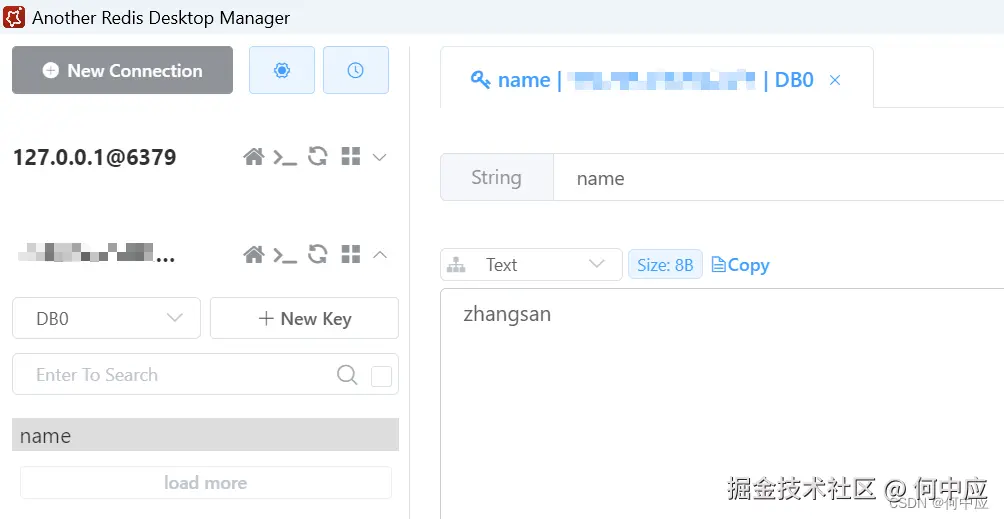Screen dimensions: 1004x519
Task: Expand the 127.0.0.1@6379 connection
Action: pyautogui.click(x=380, y=157)
